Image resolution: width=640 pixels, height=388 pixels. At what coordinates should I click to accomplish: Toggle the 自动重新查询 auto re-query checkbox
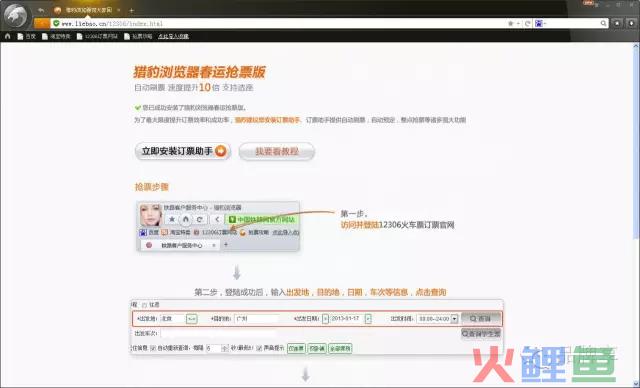point(153,348)
